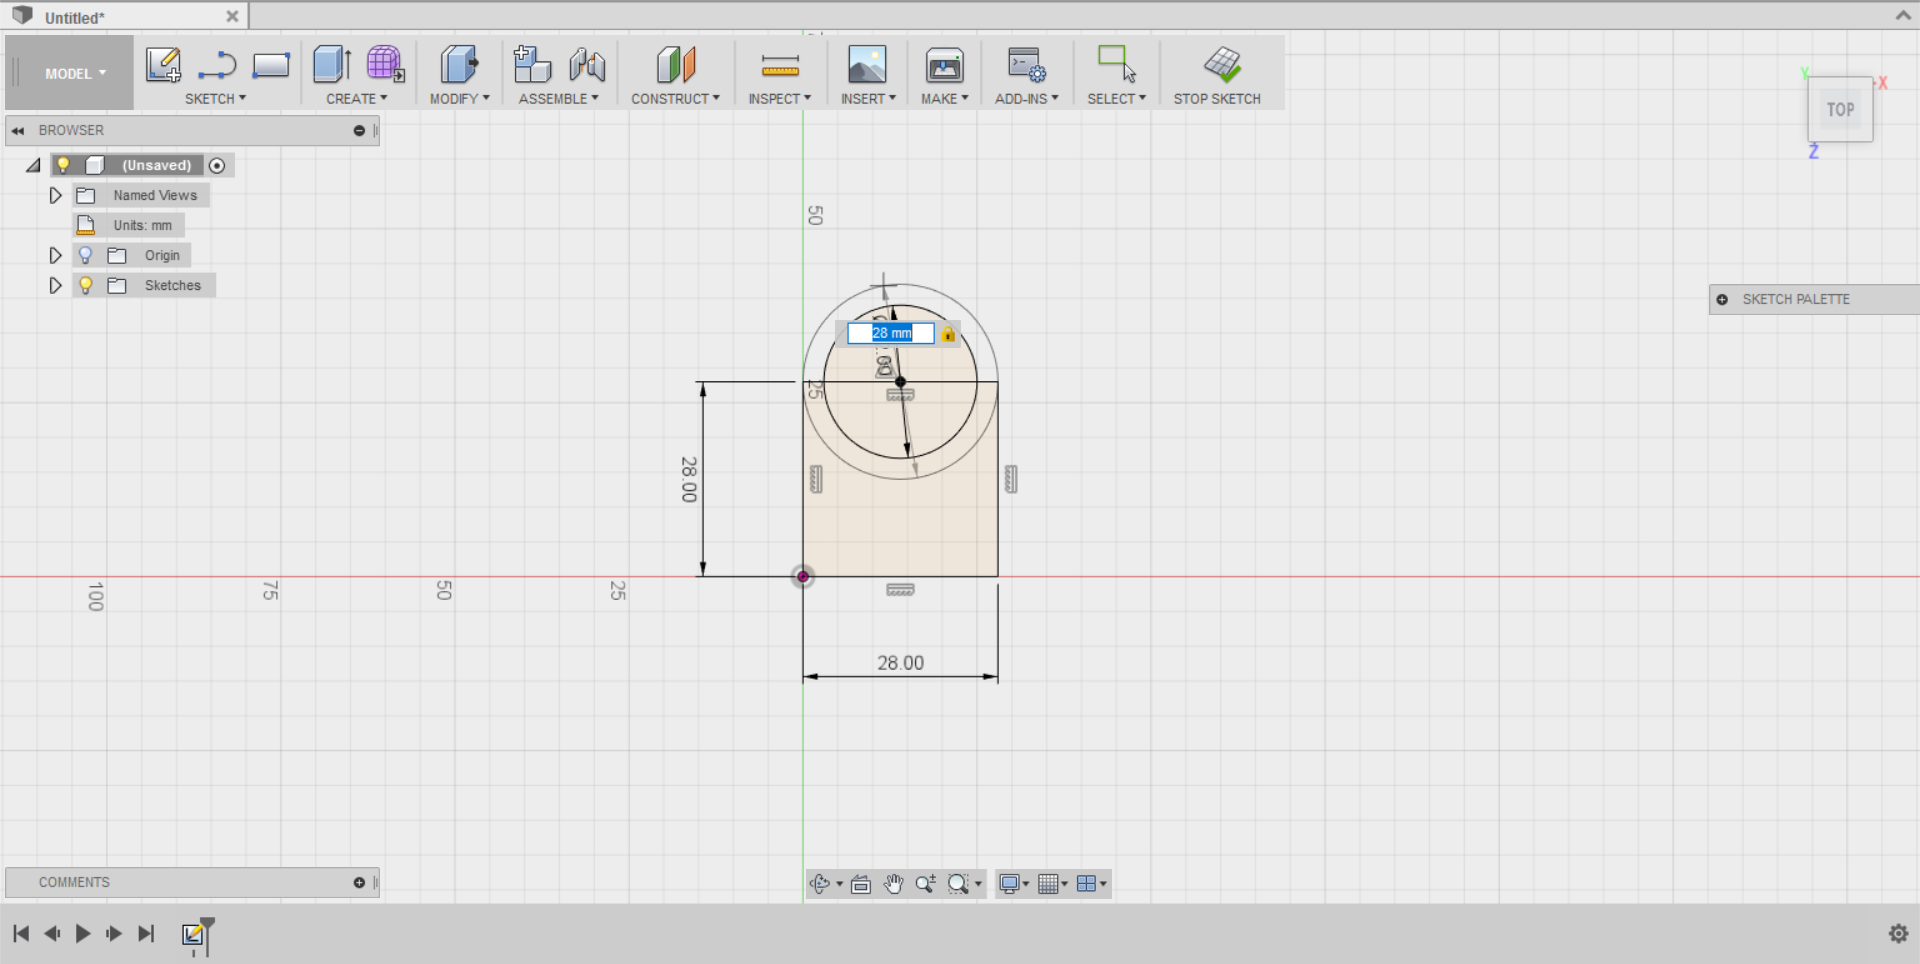Click the Insert image icon
The width and height of the screenshot is (1920, 964).
coord(867,65)
